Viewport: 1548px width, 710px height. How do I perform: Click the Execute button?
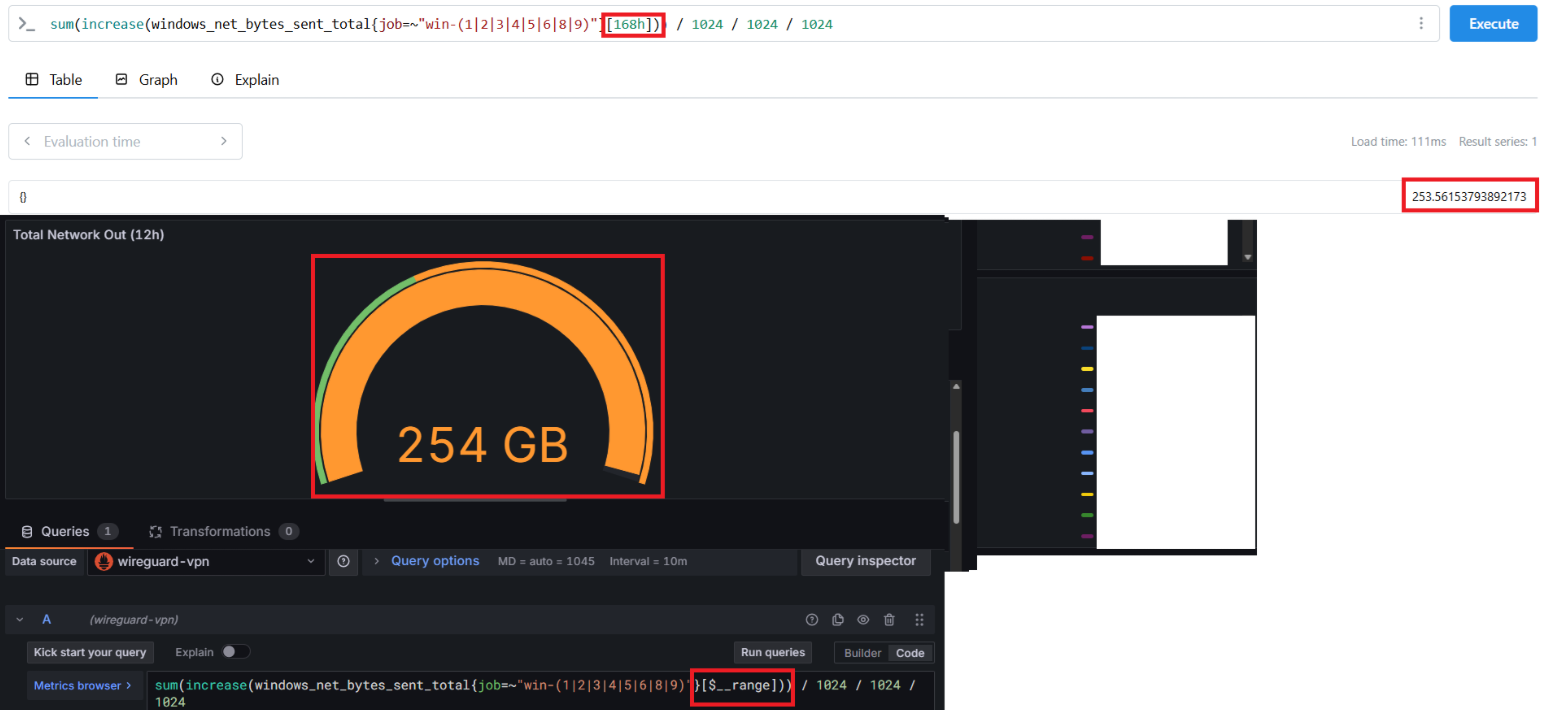(x=1493, y=24)
